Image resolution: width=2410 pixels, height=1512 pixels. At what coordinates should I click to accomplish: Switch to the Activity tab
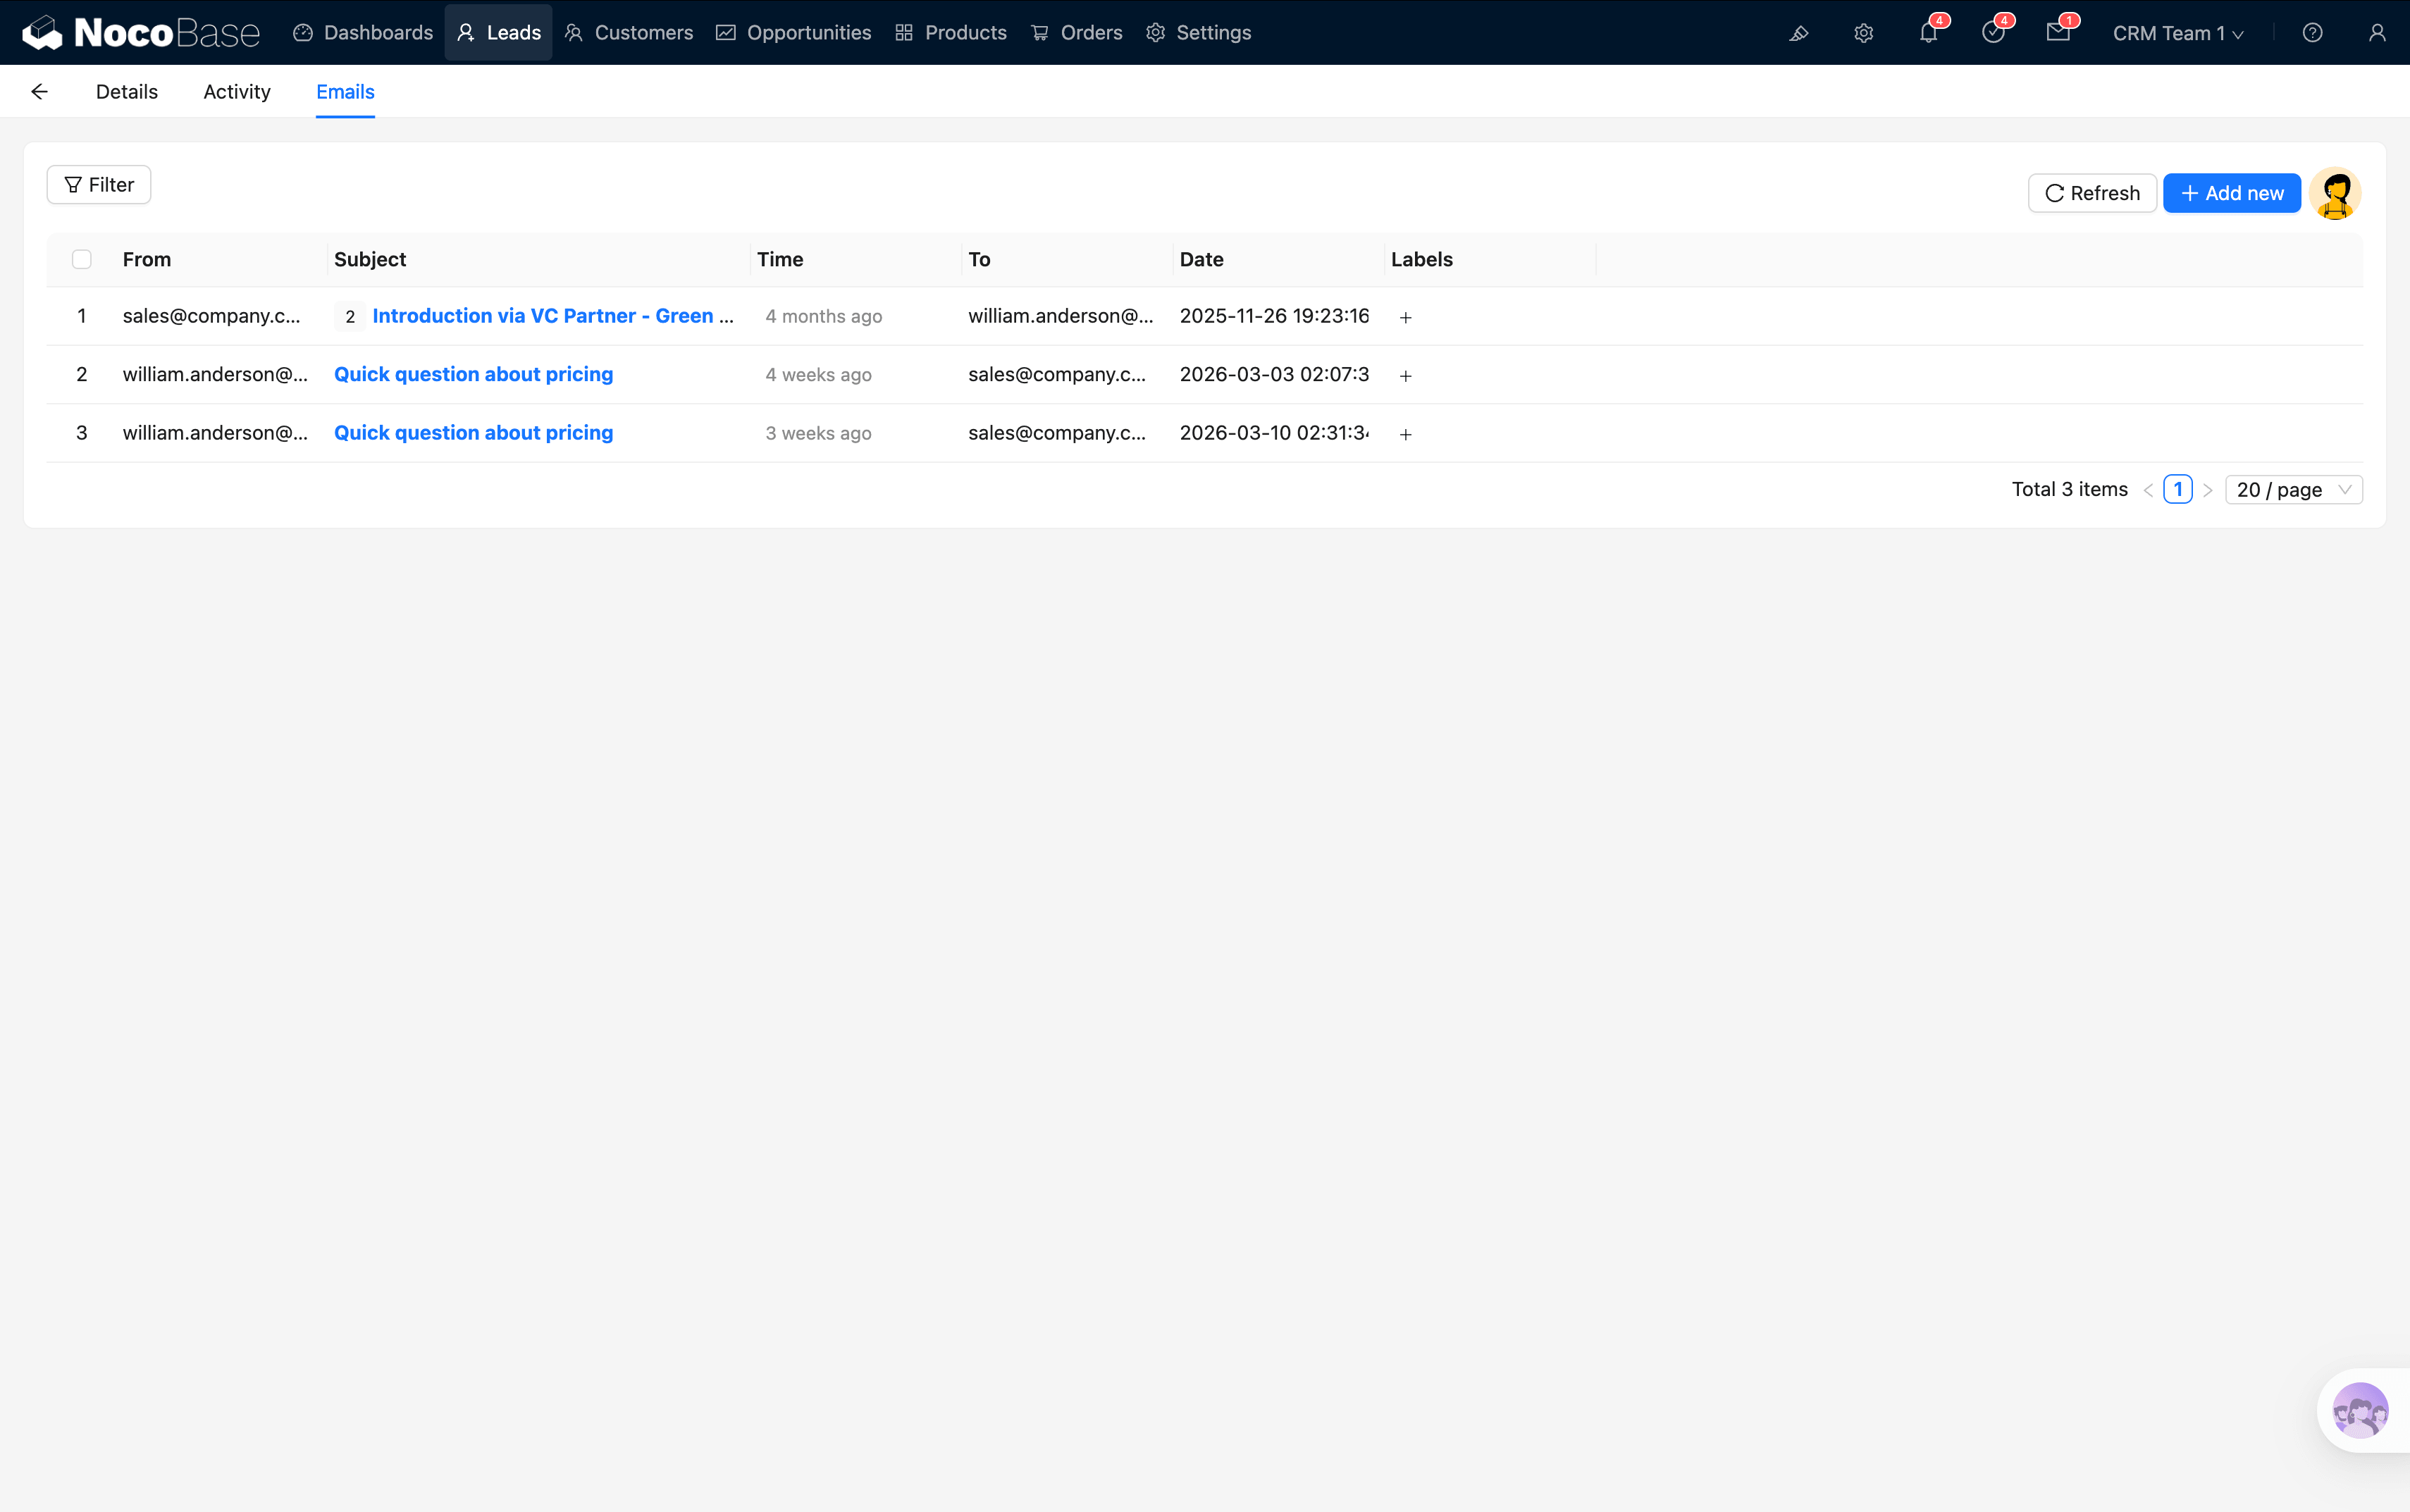pyautogui.click(x=237, y=92)
